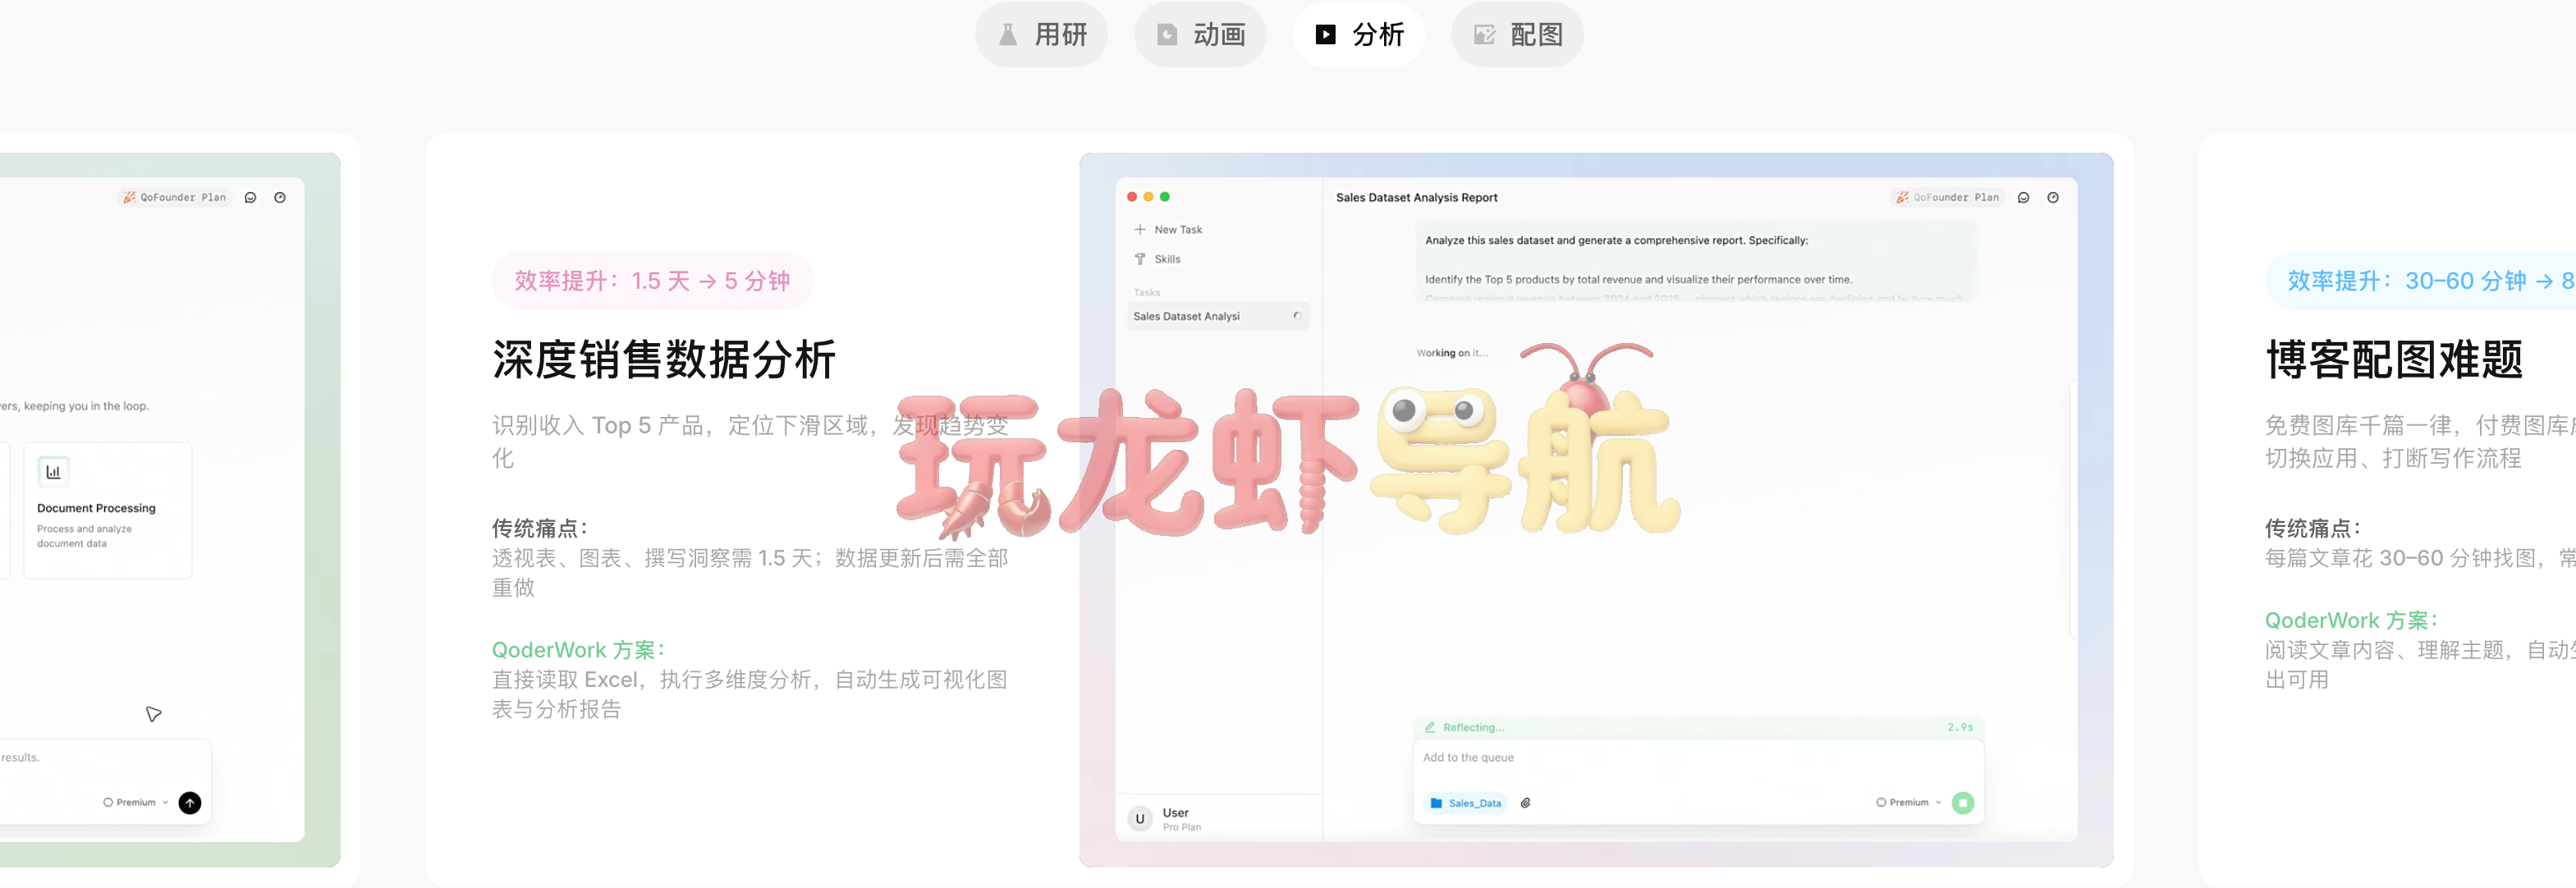Screen dimensions: 2576x888
Task: Click the User Pro Plan profile
Action: [1218, 819]
